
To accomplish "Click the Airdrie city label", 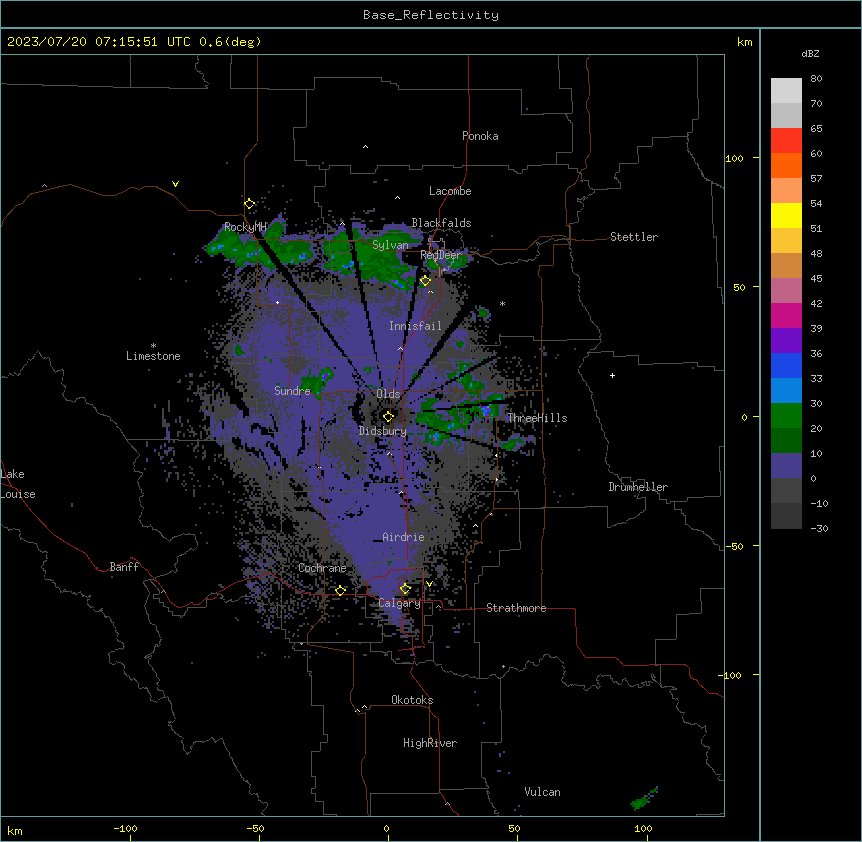I will 403,537.
